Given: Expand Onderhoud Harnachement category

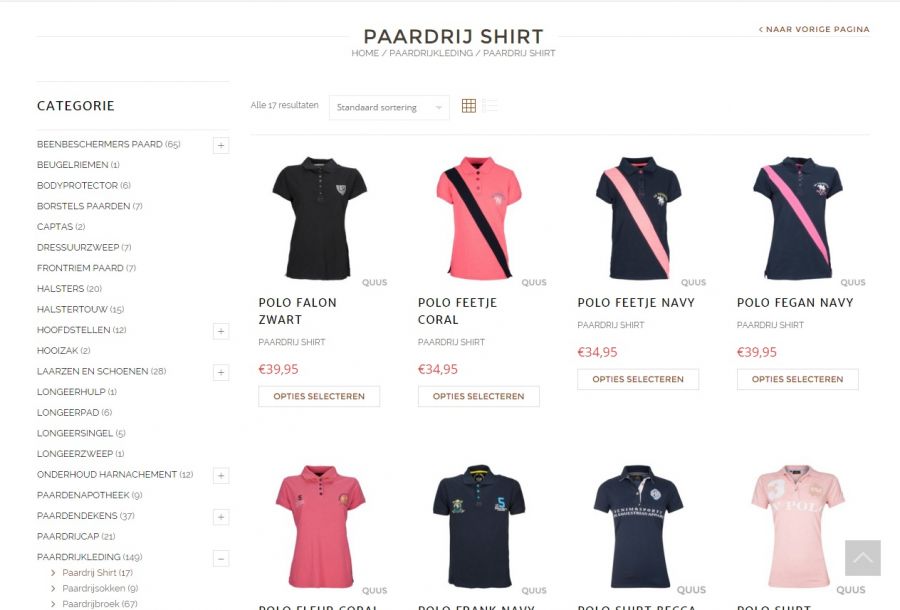Looking at the screenshot, I should click(221, 476).
